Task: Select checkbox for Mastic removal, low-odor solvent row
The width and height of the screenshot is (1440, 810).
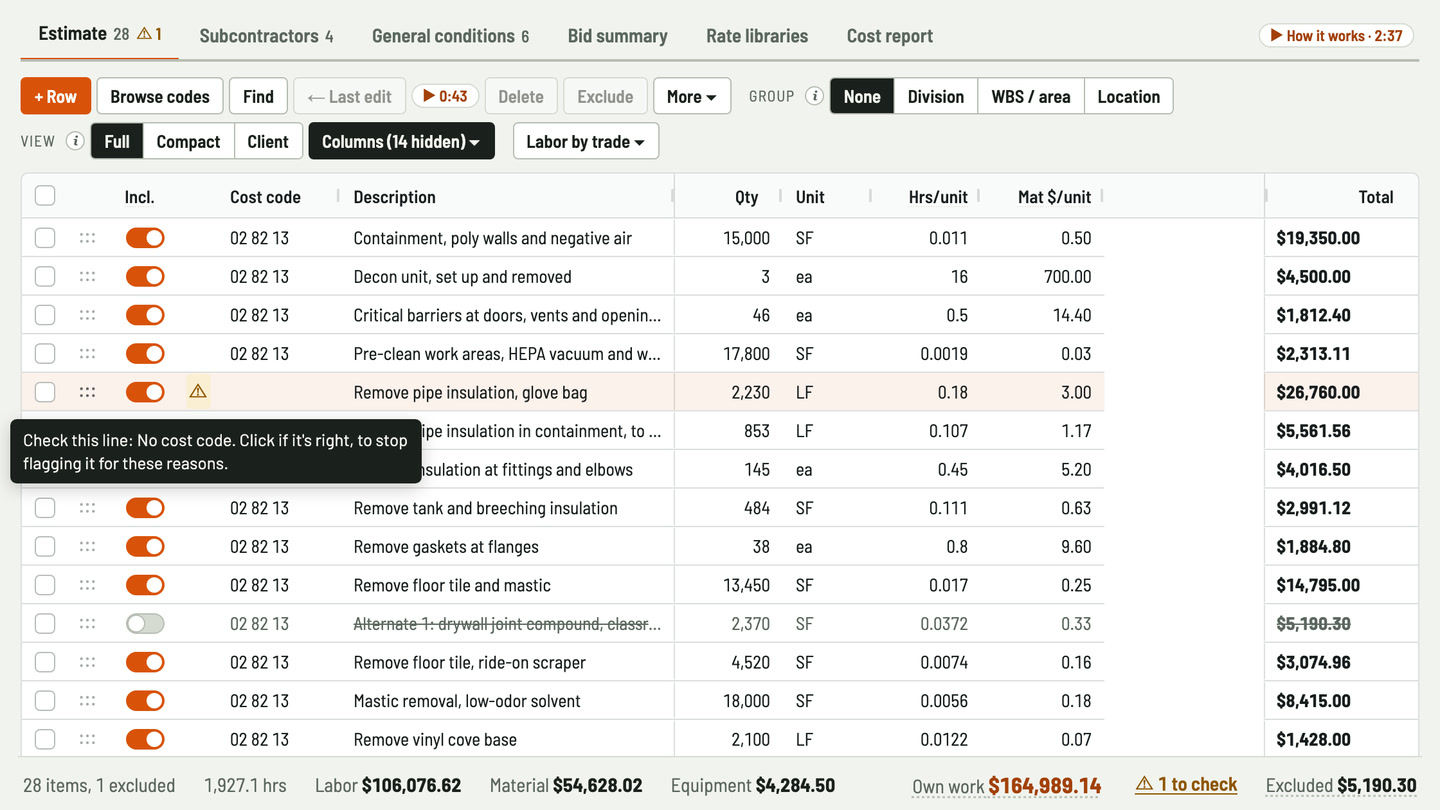Action: [x=45, y=700]
